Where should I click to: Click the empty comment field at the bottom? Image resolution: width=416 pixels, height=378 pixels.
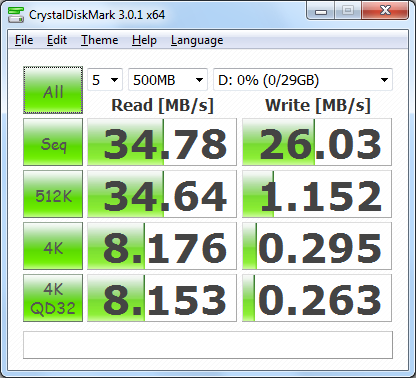(208, 345)
